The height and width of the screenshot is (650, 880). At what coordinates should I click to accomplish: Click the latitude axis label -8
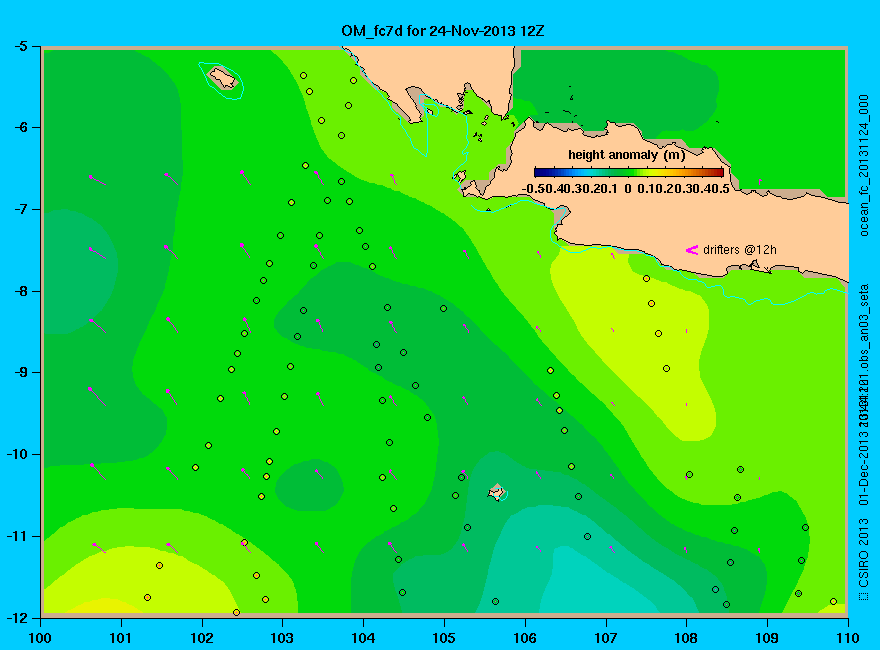coord(20,291)
